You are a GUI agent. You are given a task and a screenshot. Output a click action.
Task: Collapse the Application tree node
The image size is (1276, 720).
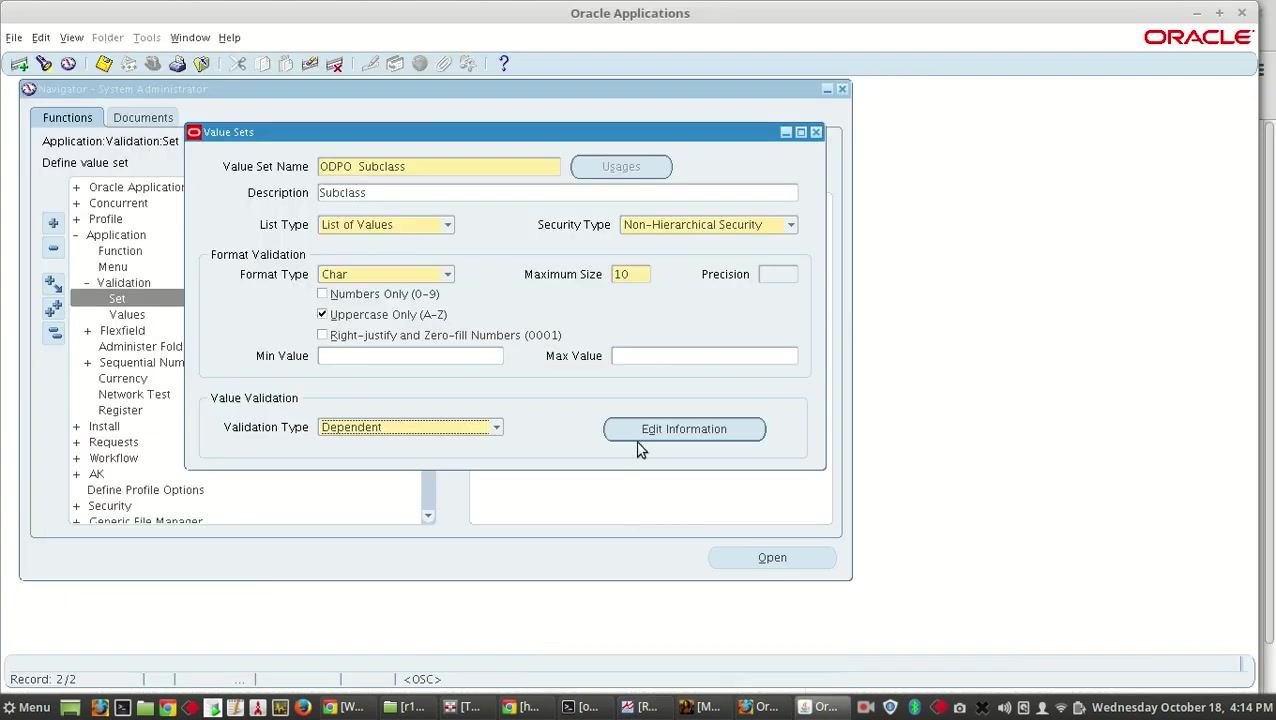tap(76, 235)
